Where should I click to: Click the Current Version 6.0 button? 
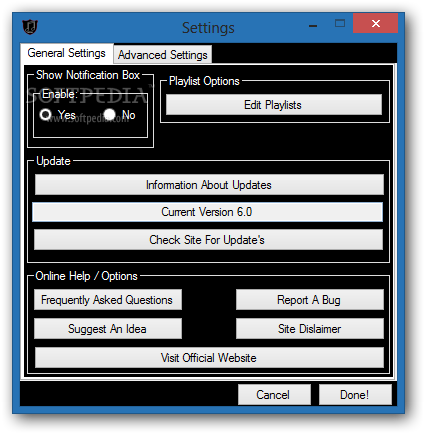click(207, 212)
